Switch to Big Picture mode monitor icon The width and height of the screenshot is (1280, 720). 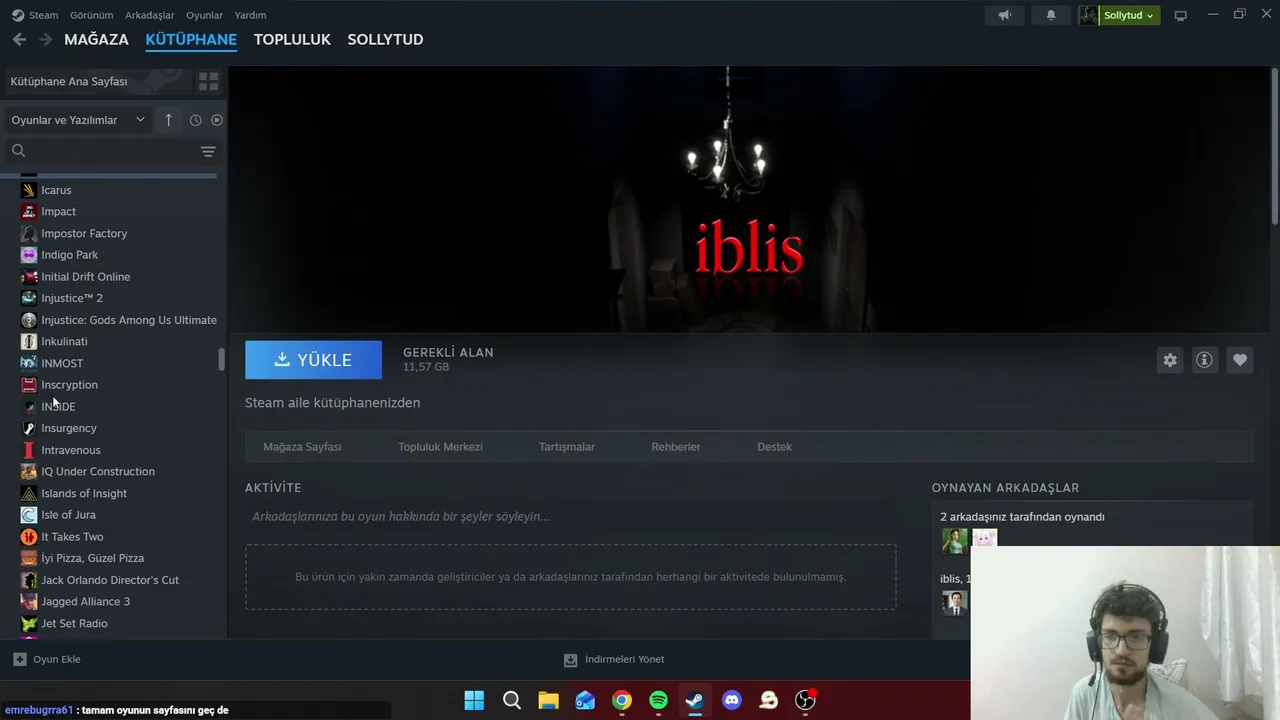point(1181,15)
